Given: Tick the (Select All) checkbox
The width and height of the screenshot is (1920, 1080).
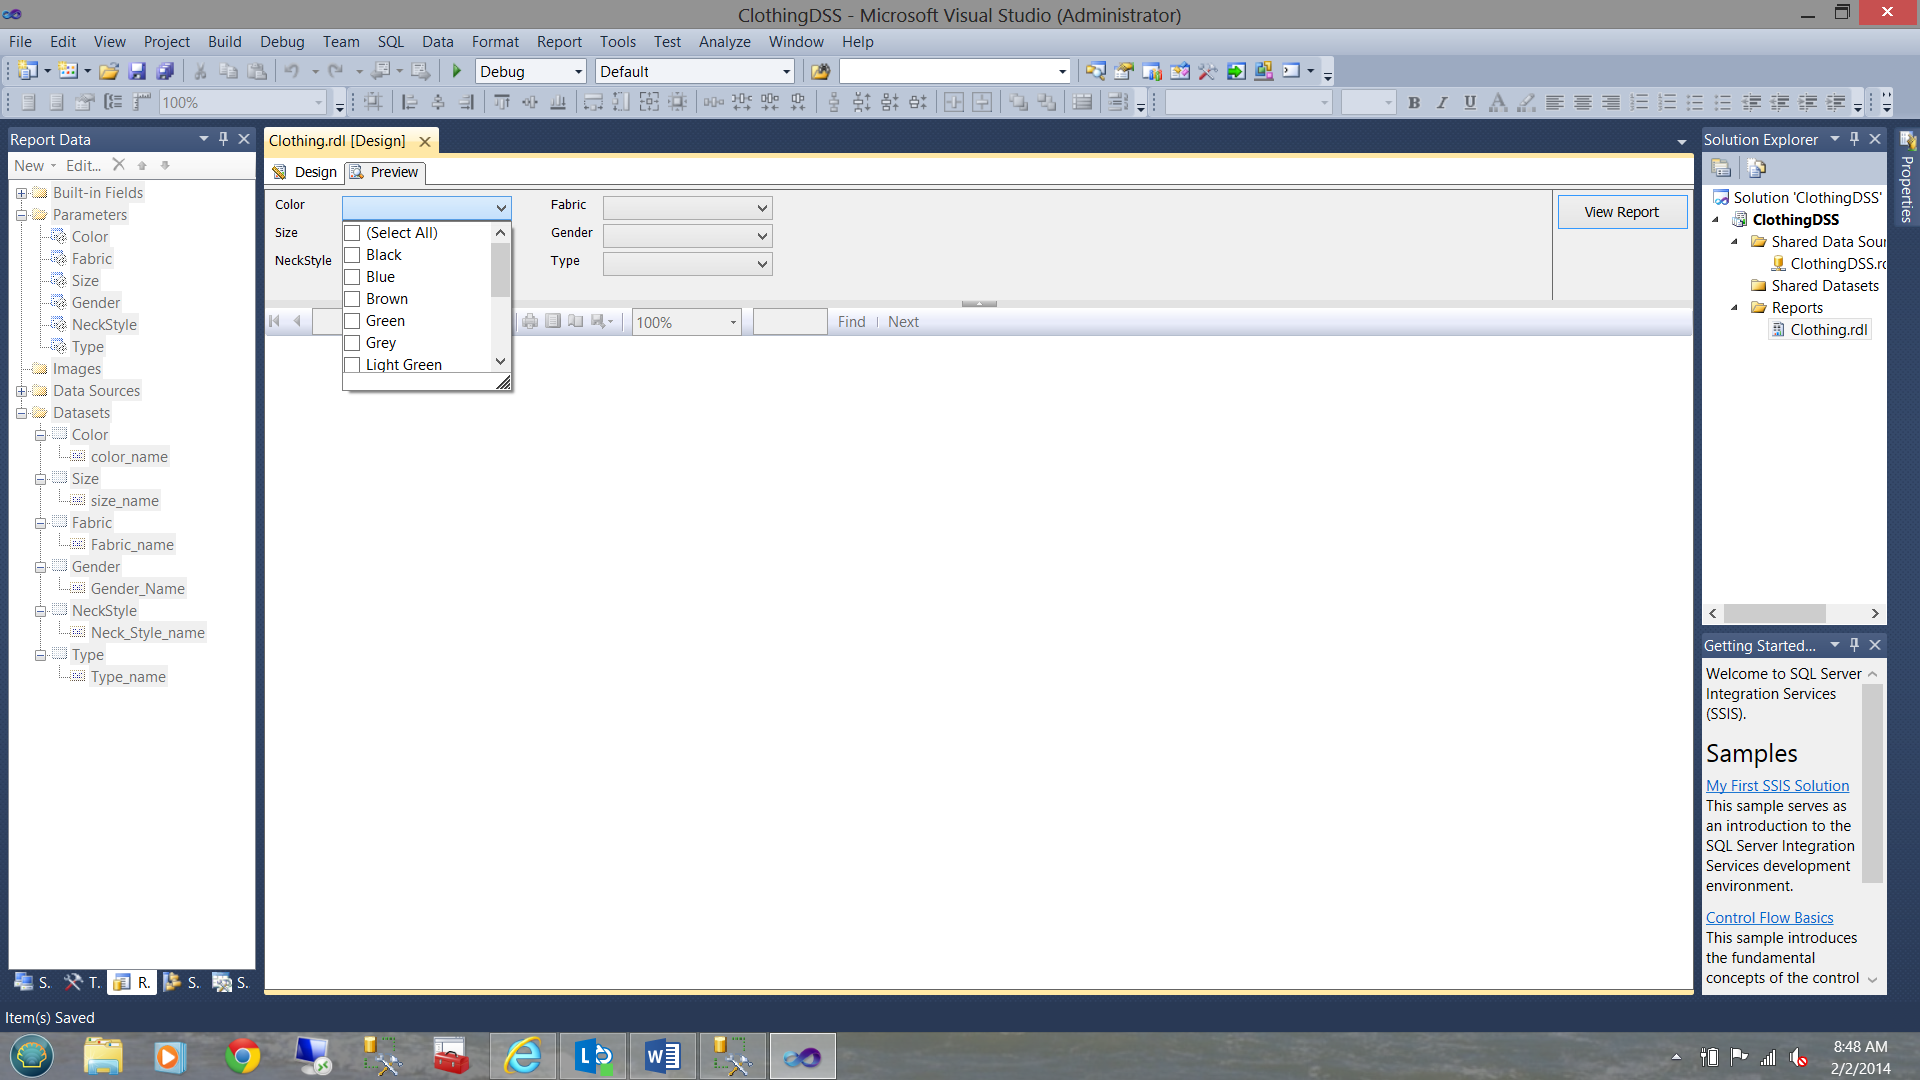Looking at the screenshot, I should click(x=352, y=233).
